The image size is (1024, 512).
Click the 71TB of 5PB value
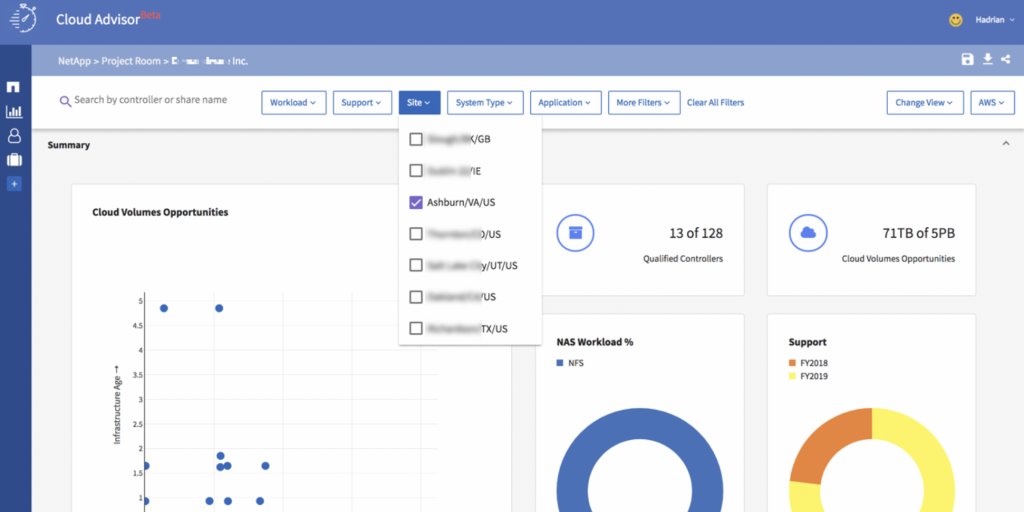[918, 233]
